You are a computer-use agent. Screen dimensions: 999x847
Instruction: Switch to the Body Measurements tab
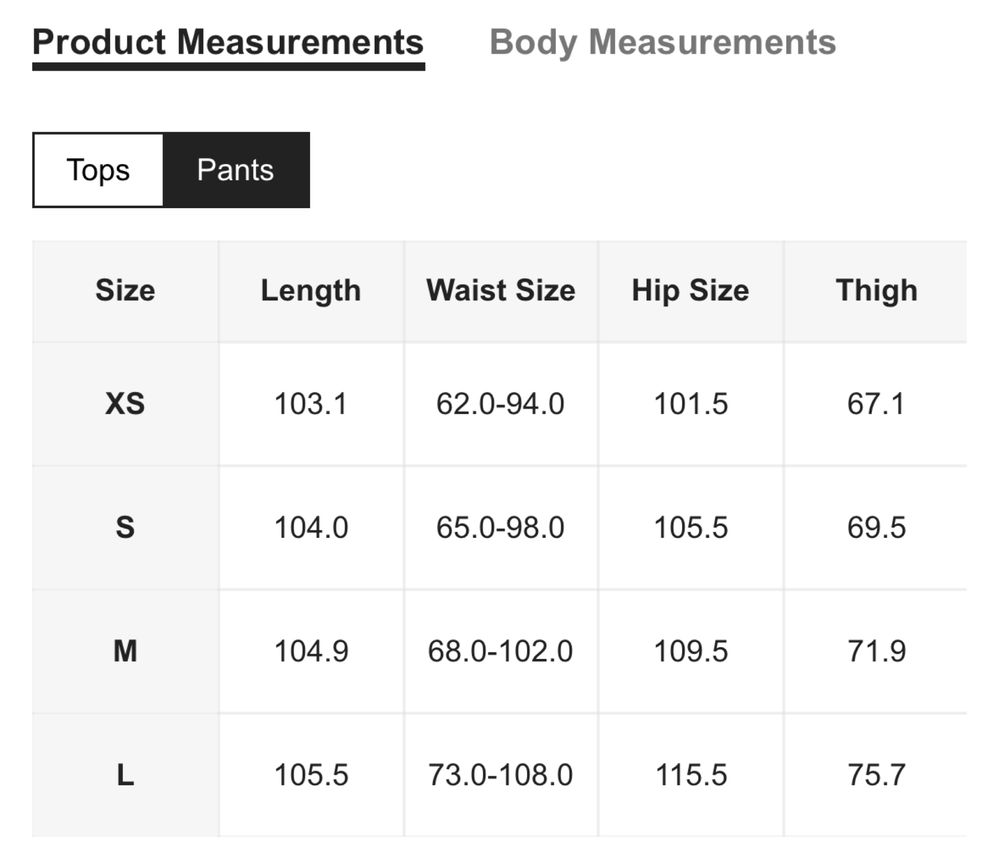point(663,43)
